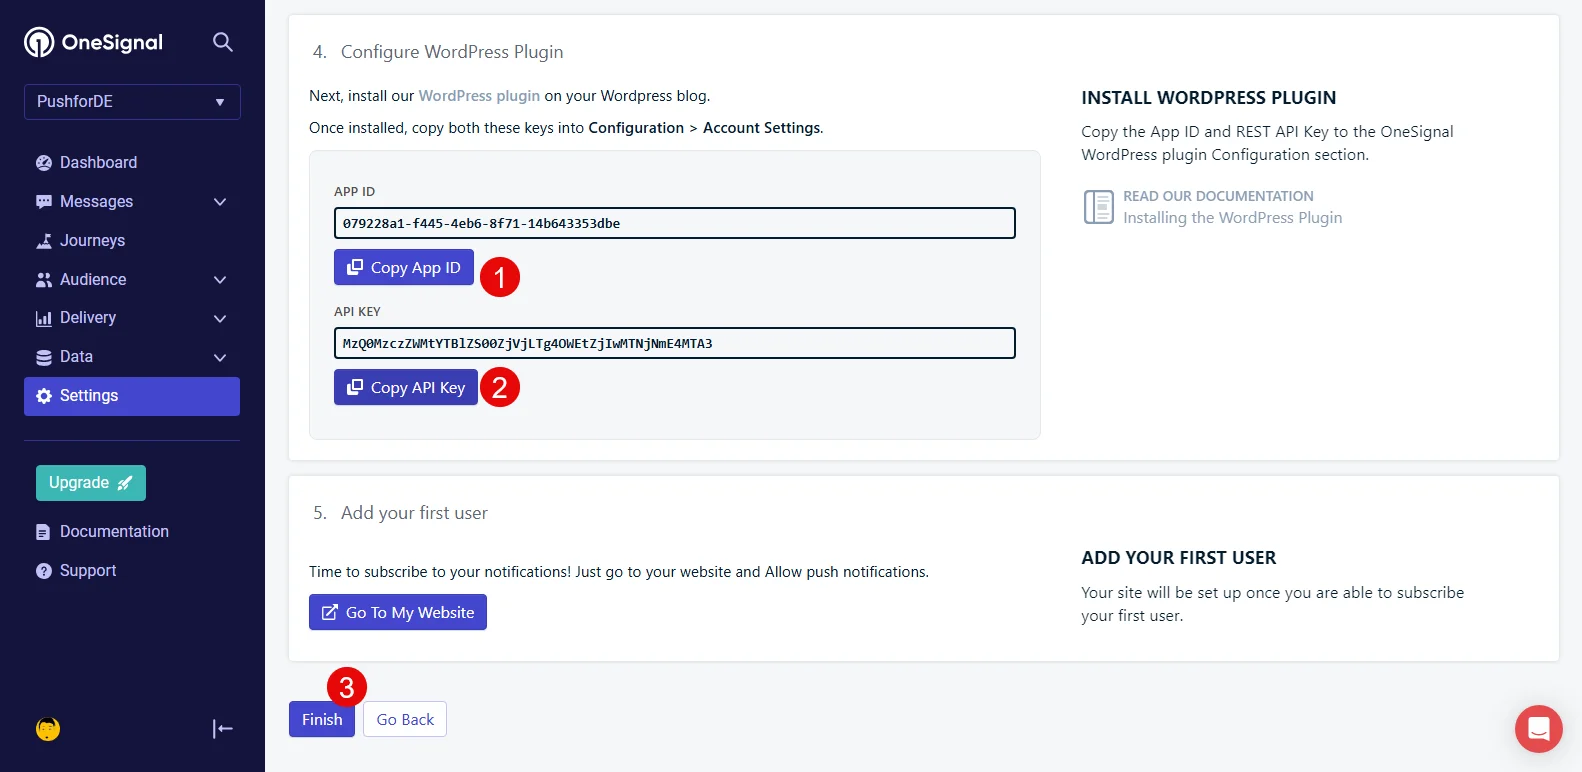
Task: Click the "INSTALL WORDPRESS PLUGIN" heading
Action: 1209,98
